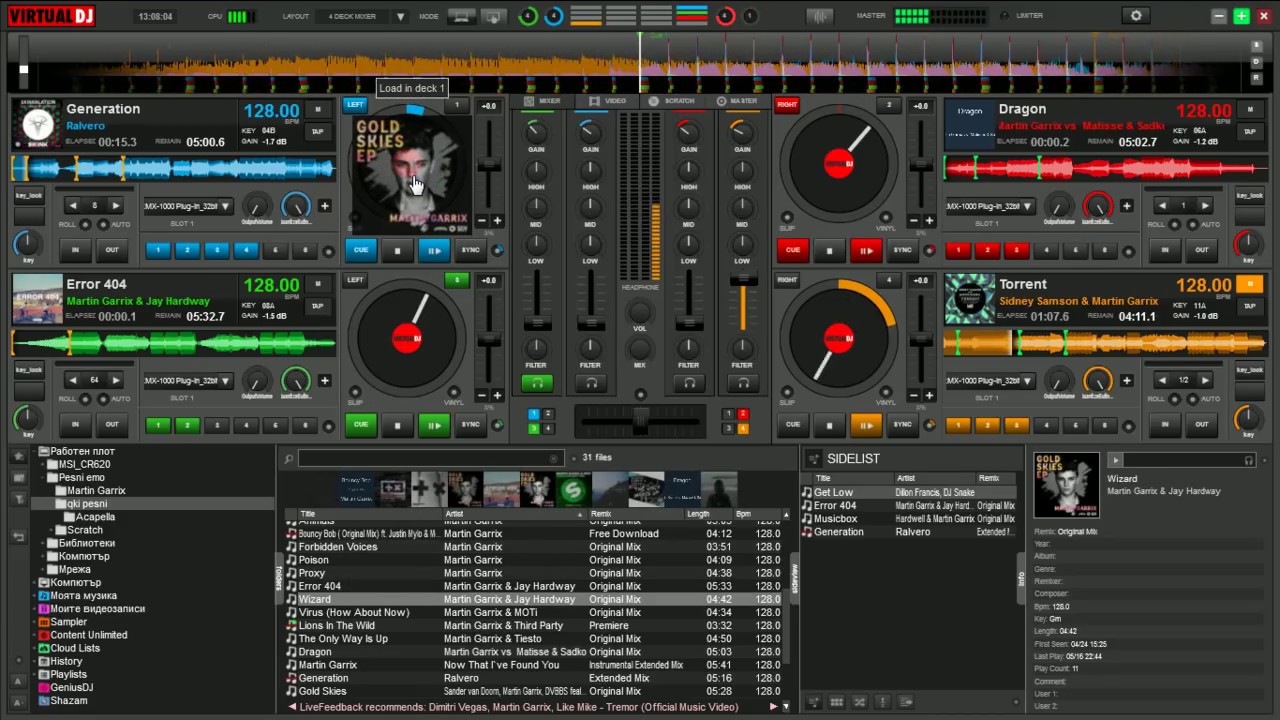Select laptop mode icon in top bar
The width and height of the screenshot is (1280, 720).
coord(461,16)
